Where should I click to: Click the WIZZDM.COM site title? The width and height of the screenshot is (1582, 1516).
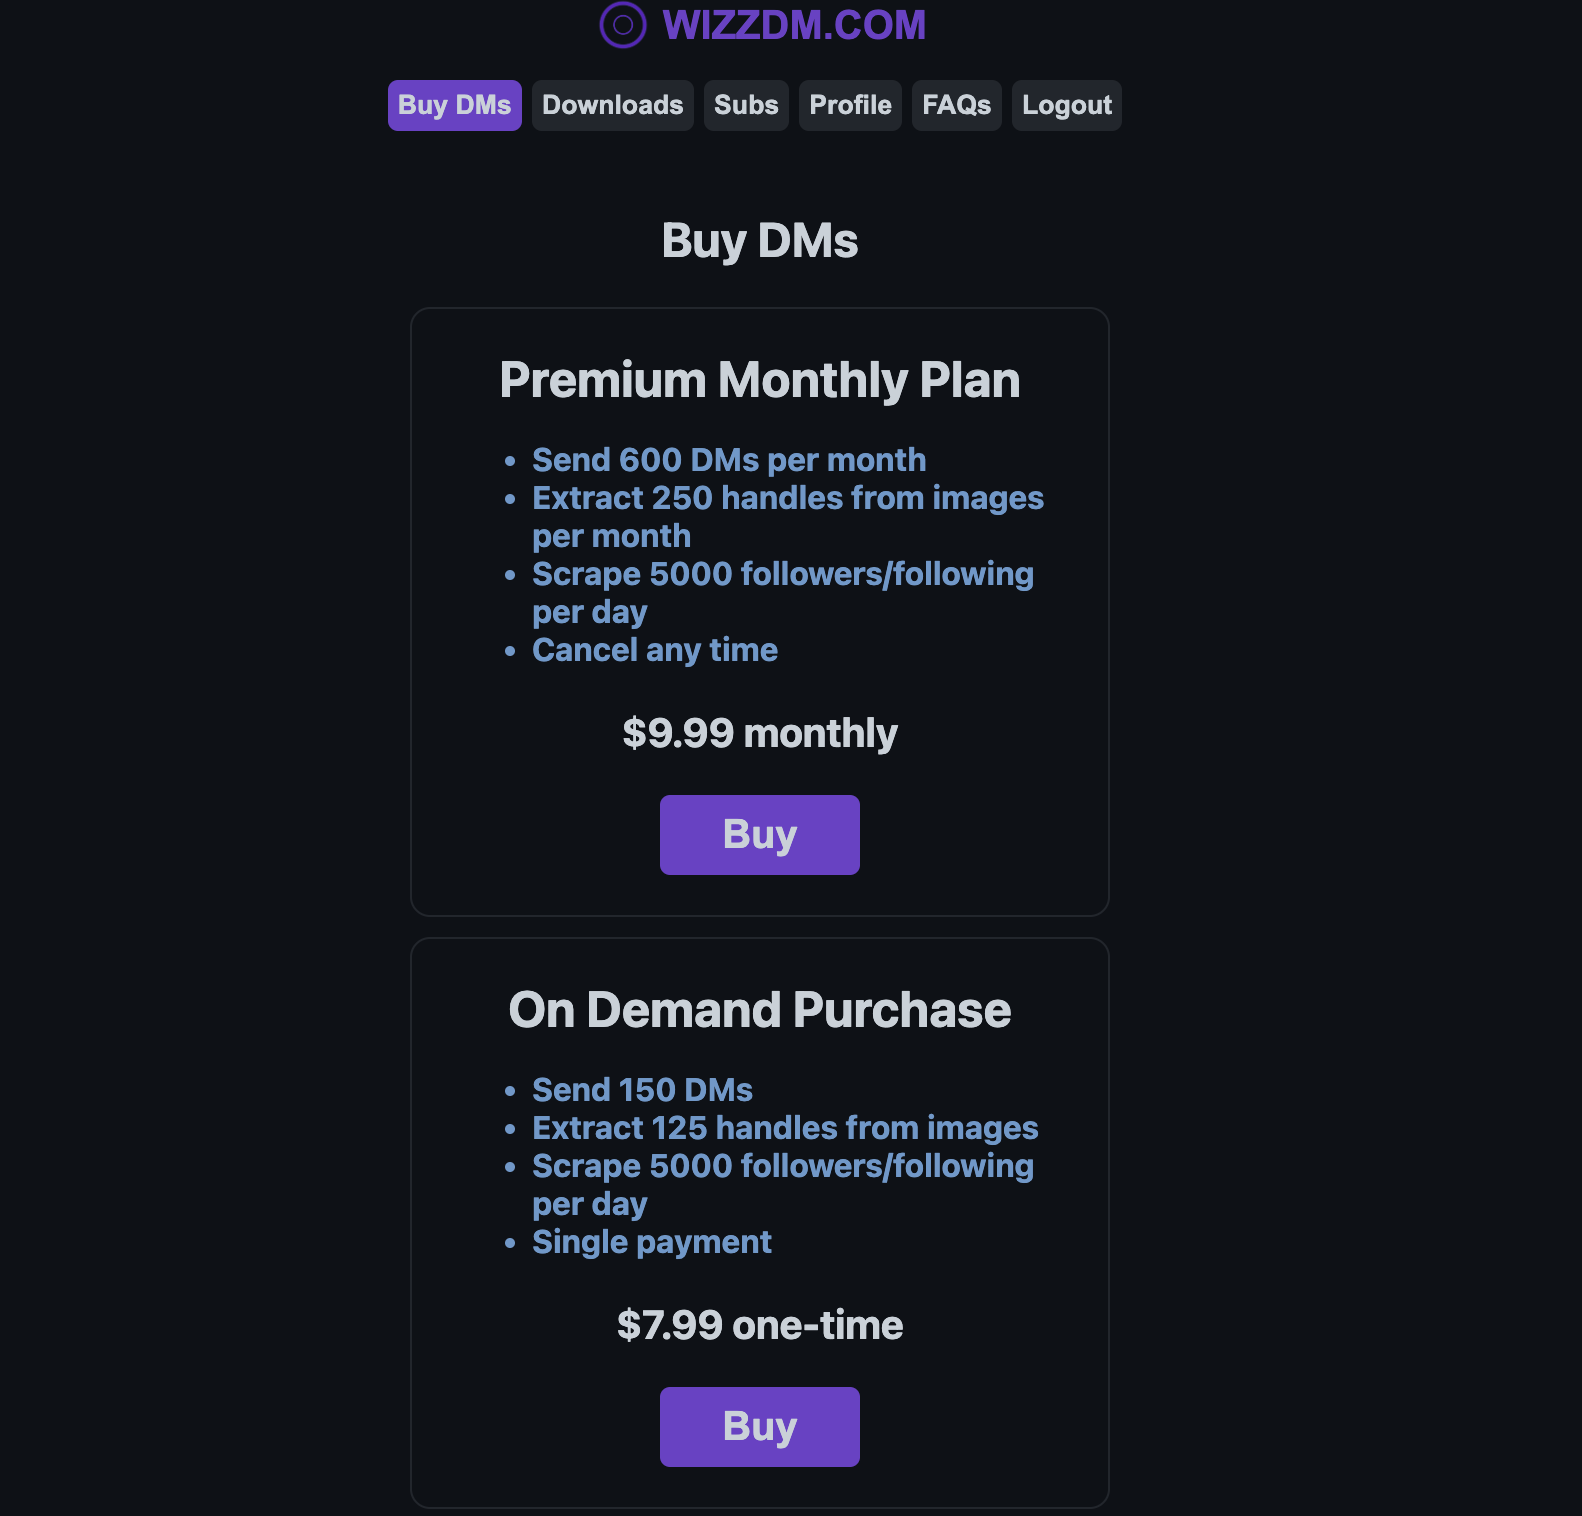[x=794, y=25]
